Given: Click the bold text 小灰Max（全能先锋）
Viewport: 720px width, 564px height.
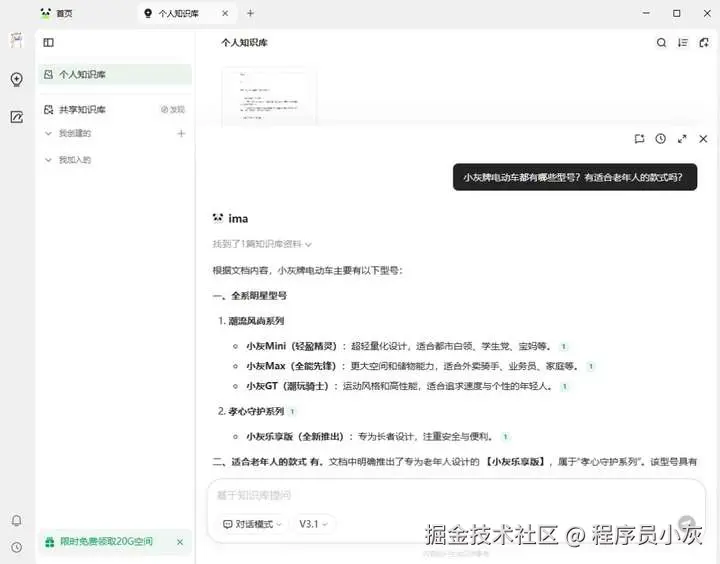Looking at the screenshot, I should coord(291,366).
